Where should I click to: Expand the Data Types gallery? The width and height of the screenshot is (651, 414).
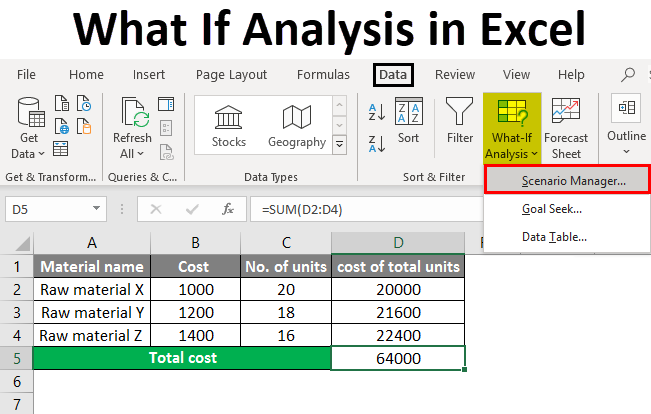click(339, 145)
